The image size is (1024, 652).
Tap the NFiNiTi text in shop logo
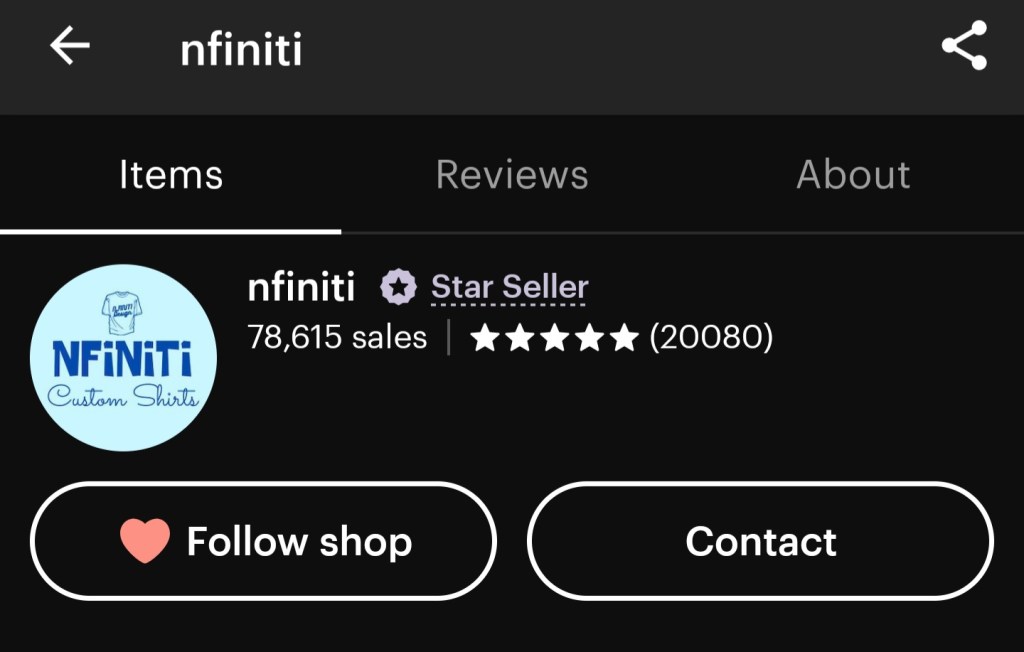[121, 359]
